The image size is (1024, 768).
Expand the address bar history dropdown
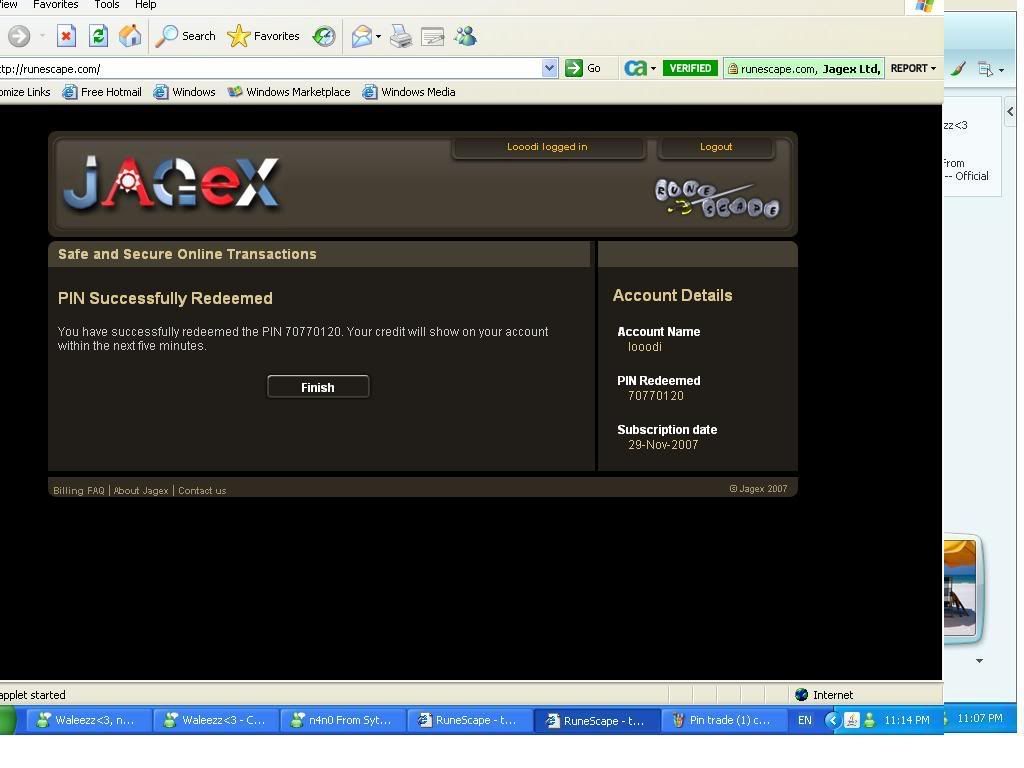click(550, 68)
